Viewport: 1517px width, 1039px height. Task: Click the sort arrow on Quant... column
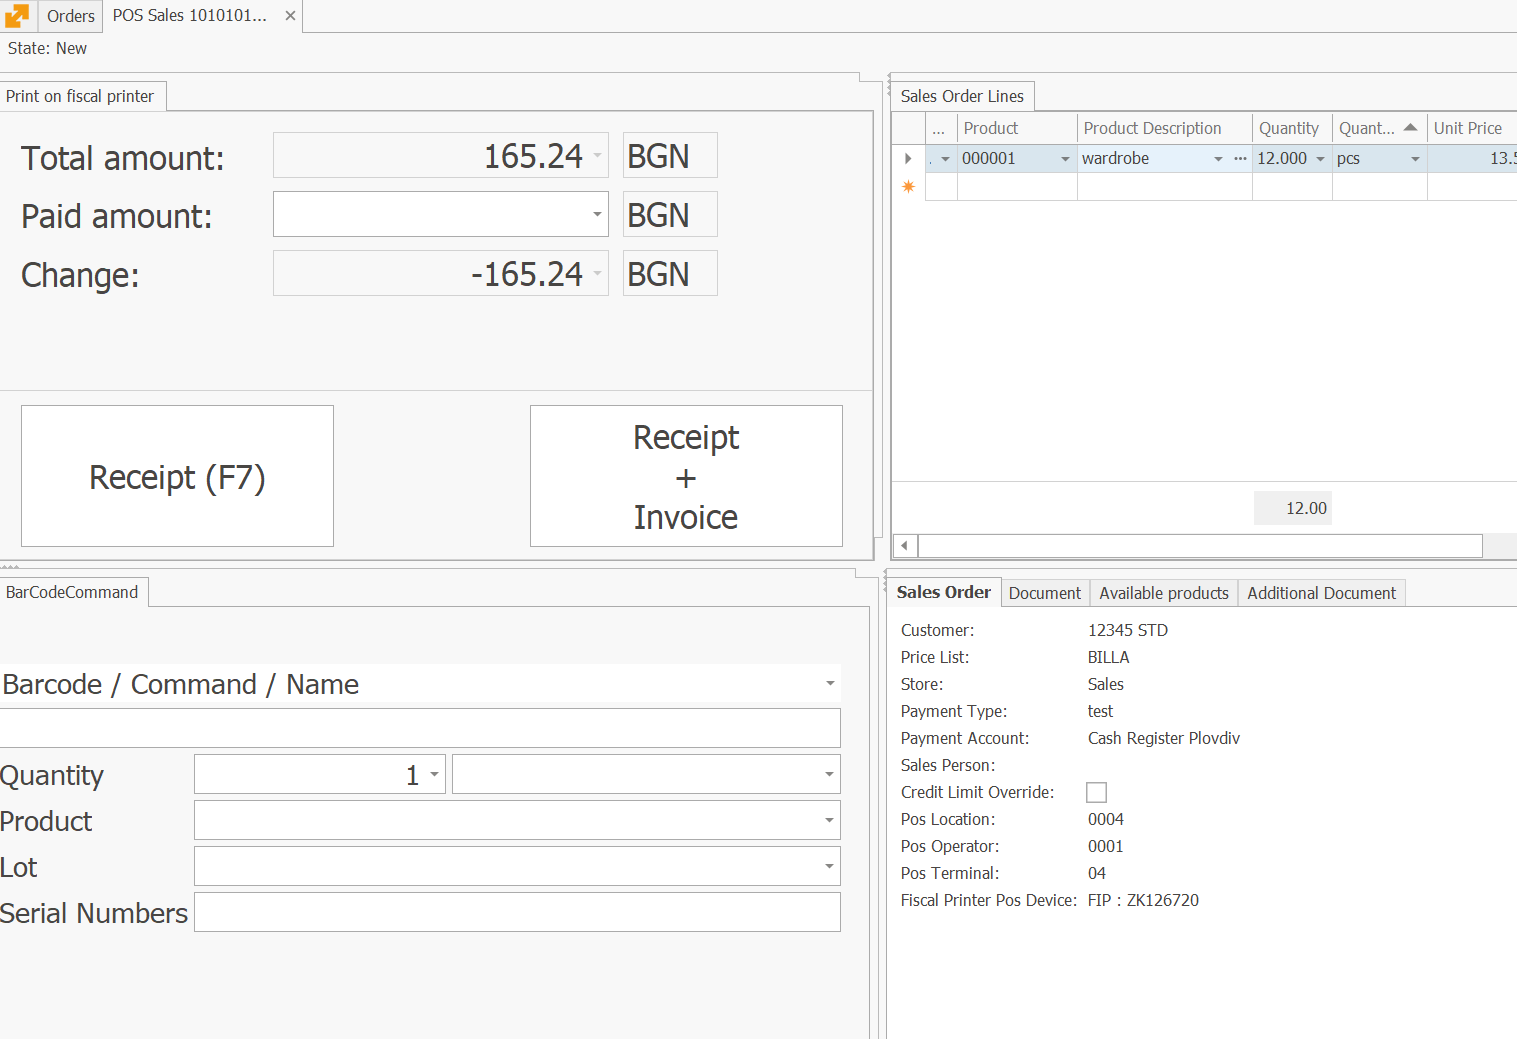[1410, 127]
